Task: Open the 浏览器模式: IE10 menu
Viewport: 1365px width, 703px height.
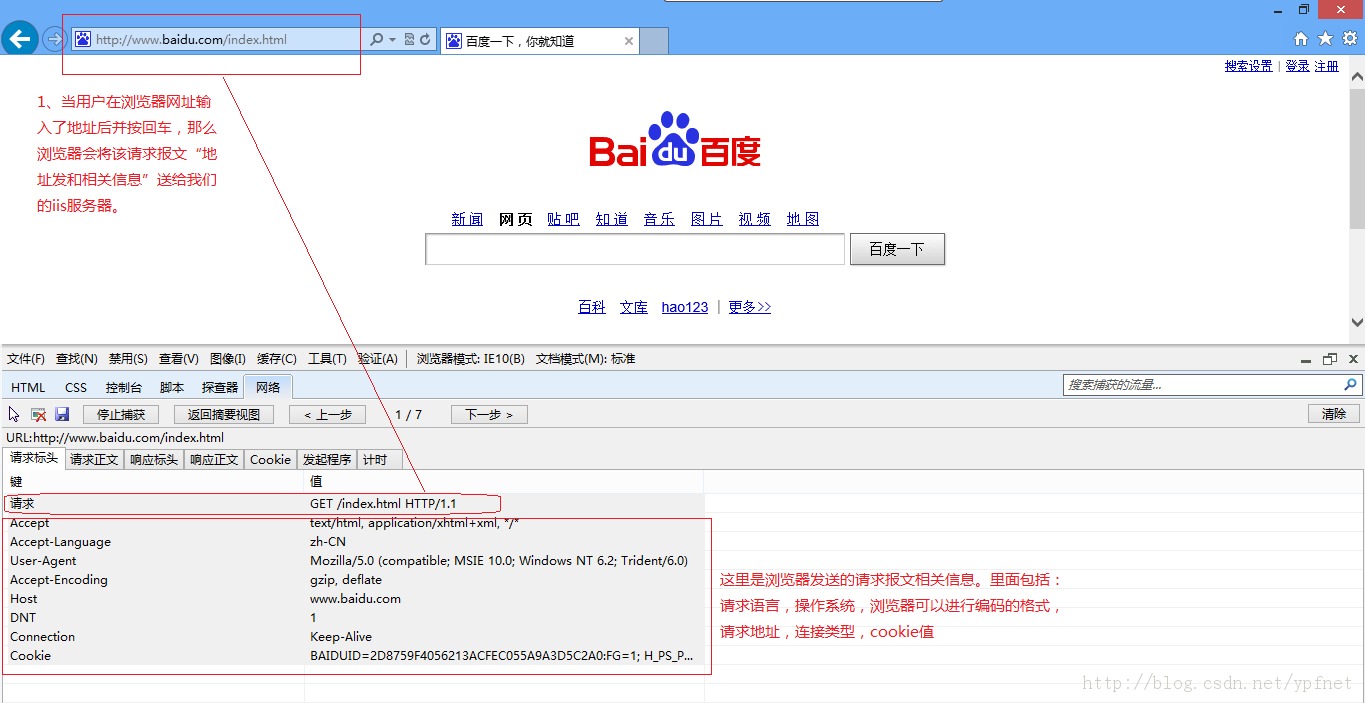Action: tap(470, 359)
